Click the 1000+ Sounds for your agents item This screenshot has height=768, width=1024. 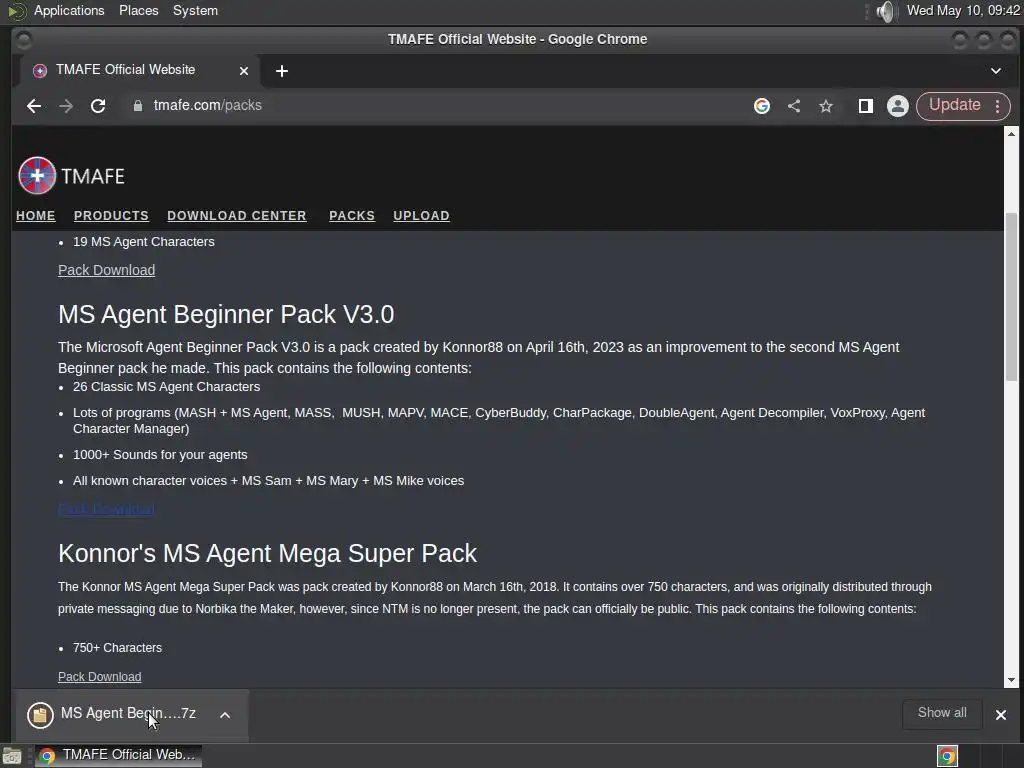160,455
